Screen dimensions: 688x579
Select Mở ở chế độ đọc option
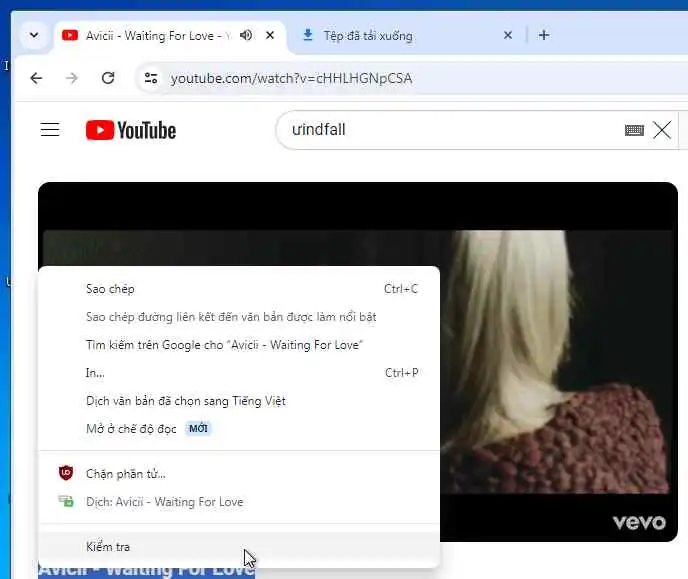239,429
